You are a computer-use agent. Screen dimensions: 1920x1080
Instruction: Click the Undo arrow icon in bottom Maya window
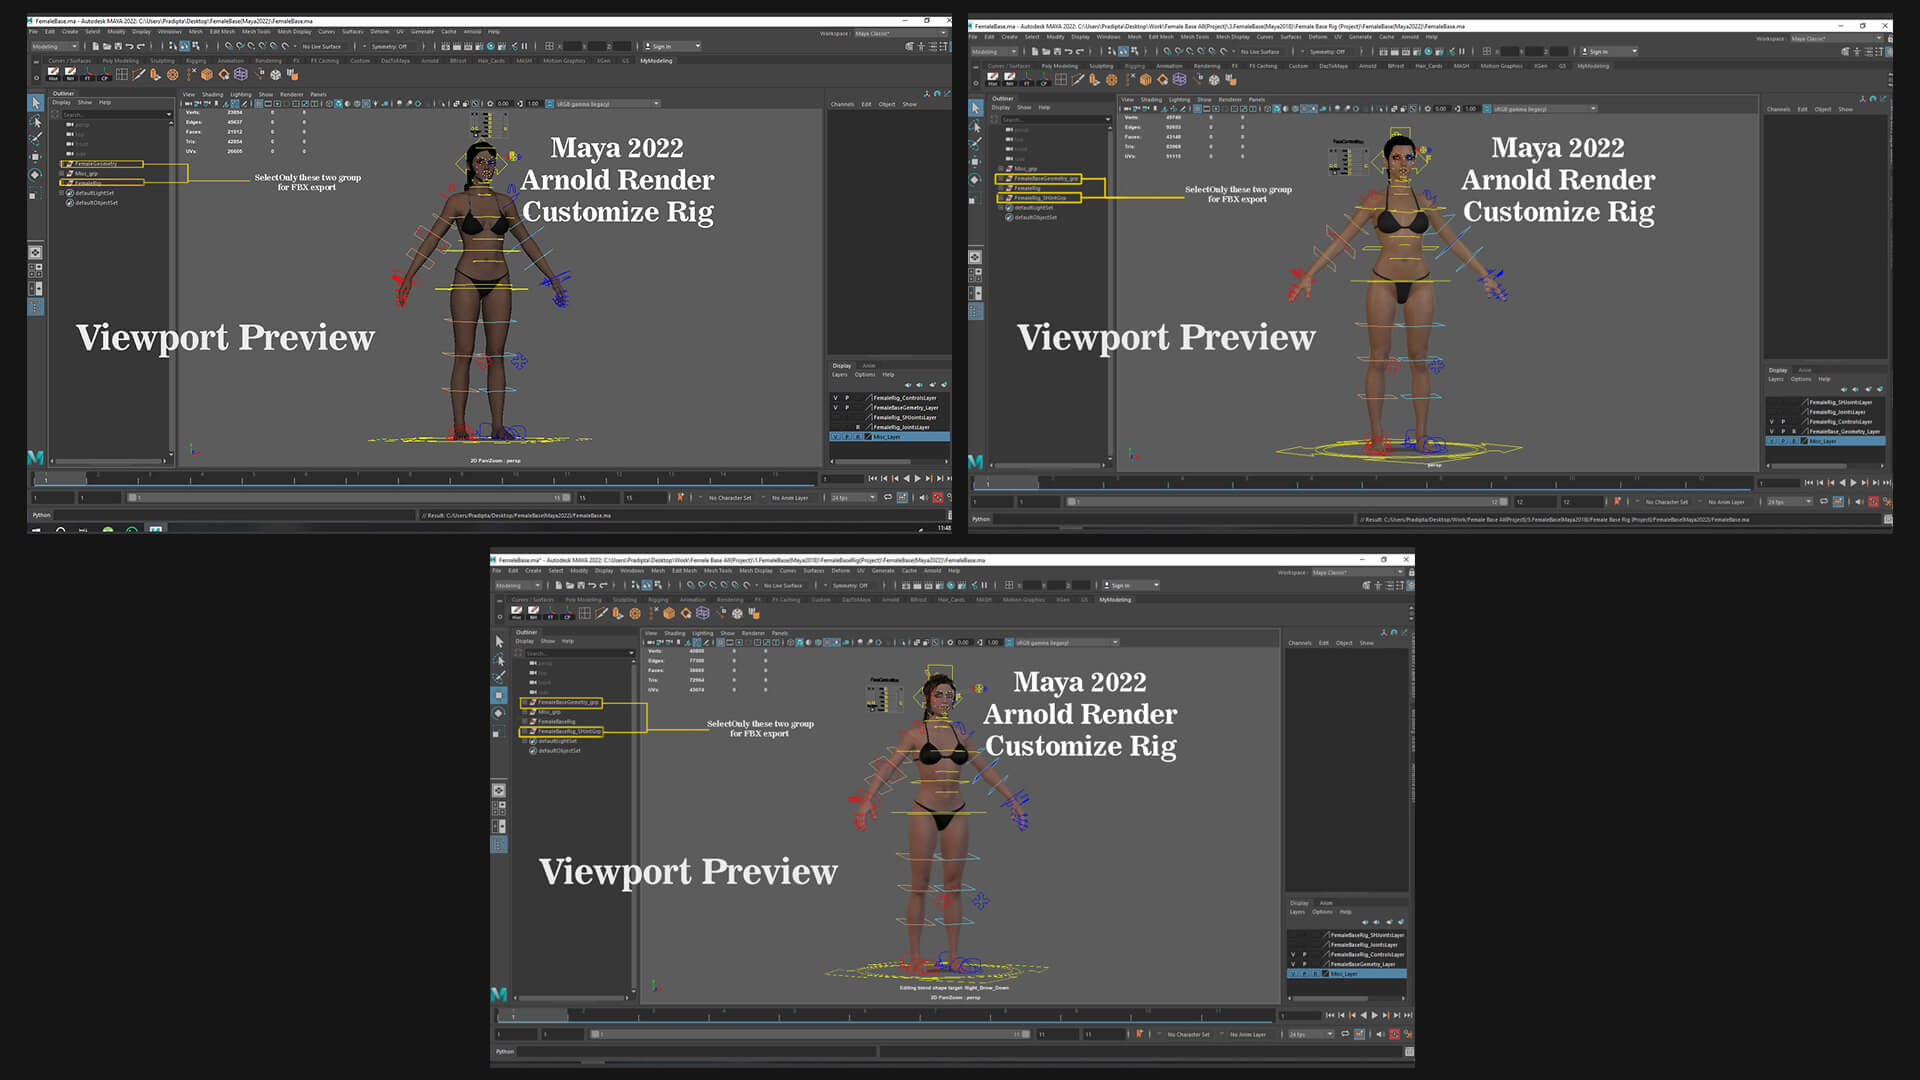pos(592,585)
